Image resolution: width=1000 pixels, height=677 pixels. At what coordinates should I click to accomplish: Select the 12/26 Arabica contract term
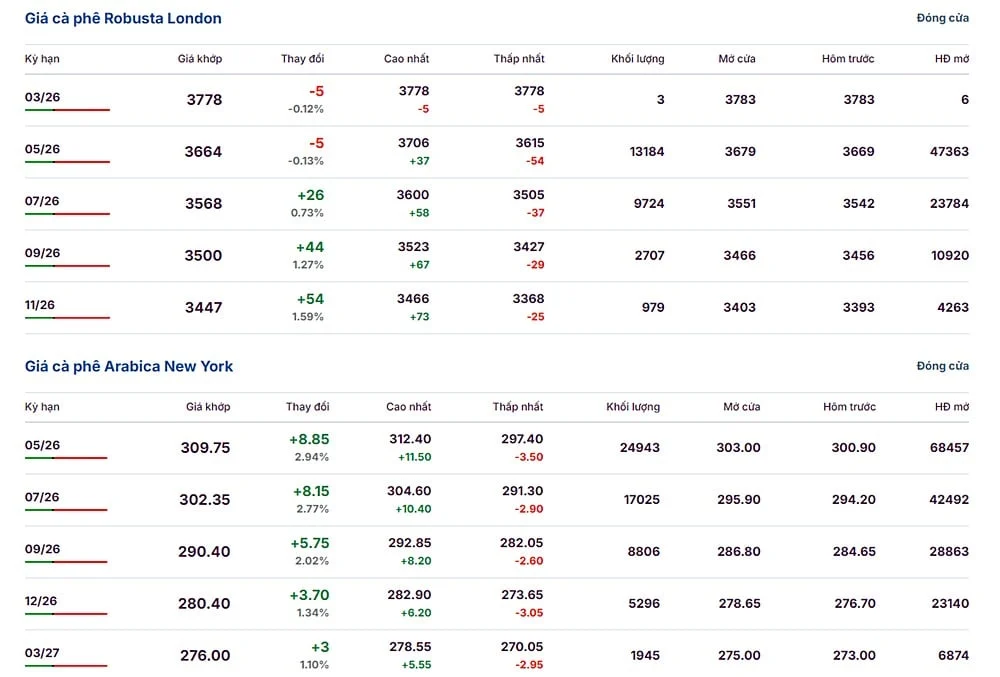tap(42, 601)
